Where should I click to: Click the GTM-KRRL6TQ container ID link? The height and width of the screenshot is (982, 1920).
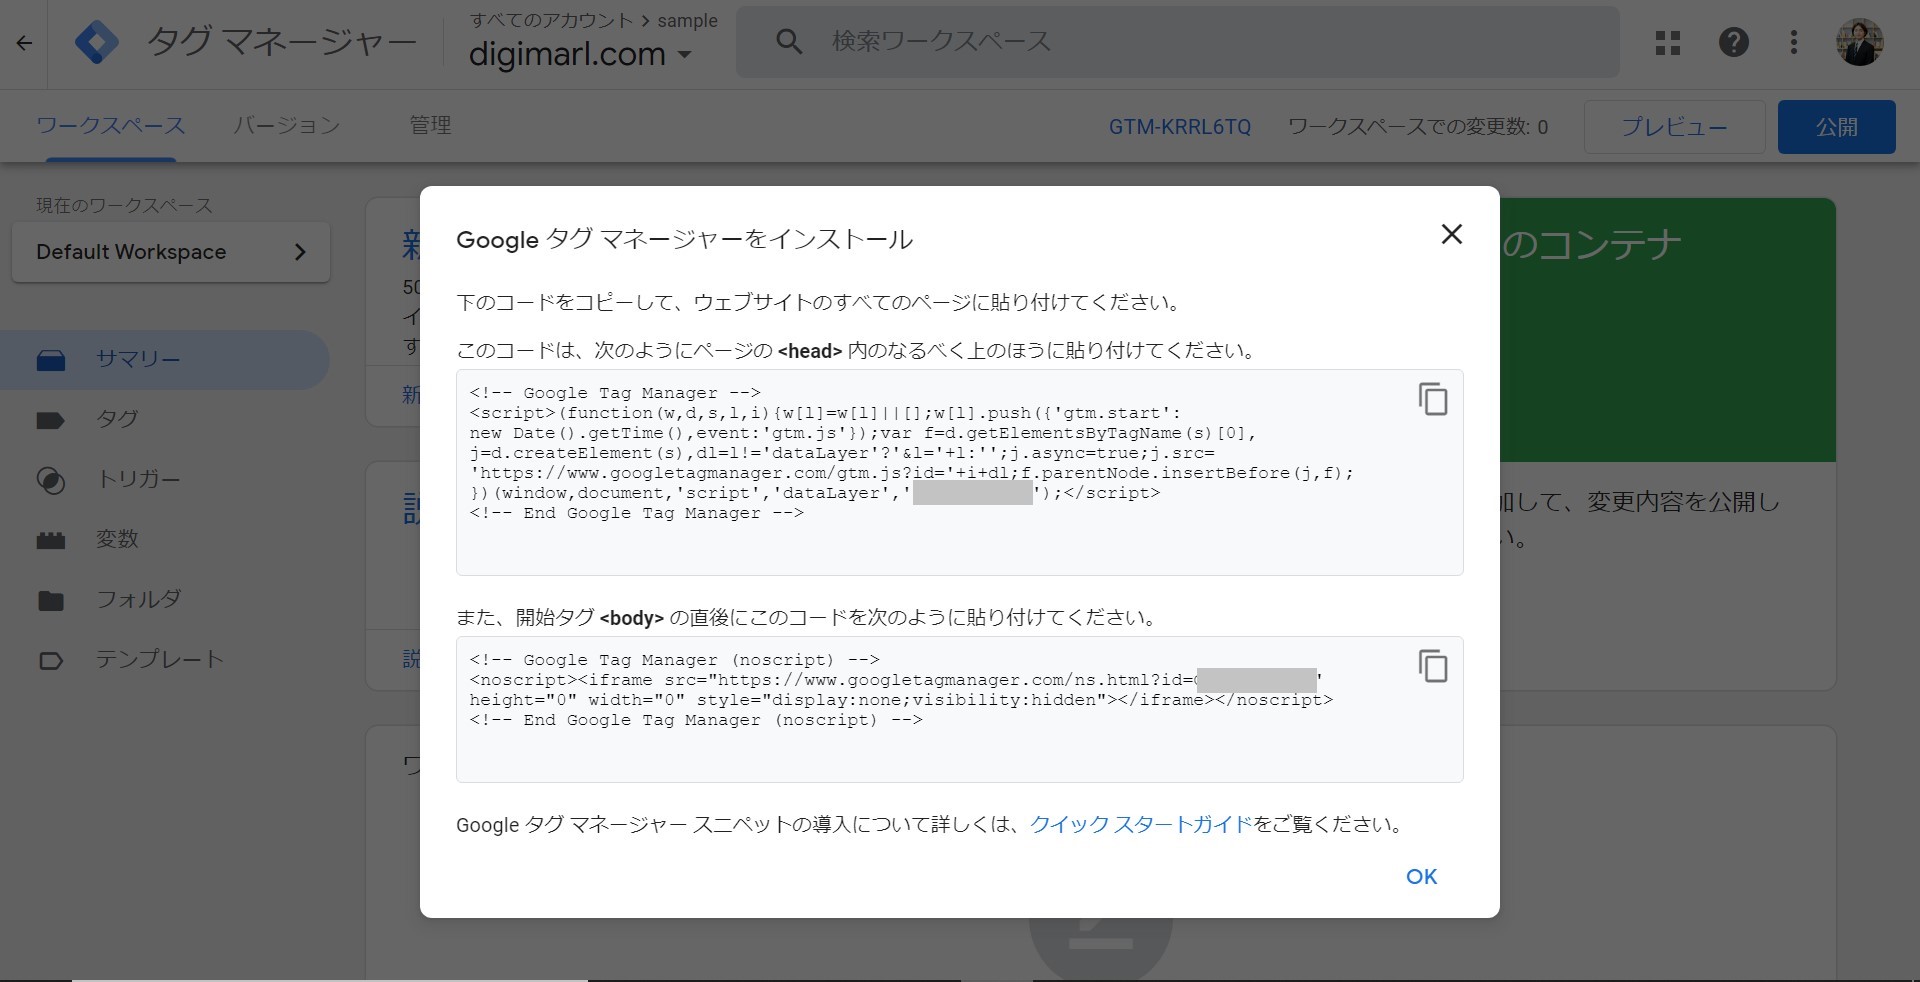tap(1180, 127)
